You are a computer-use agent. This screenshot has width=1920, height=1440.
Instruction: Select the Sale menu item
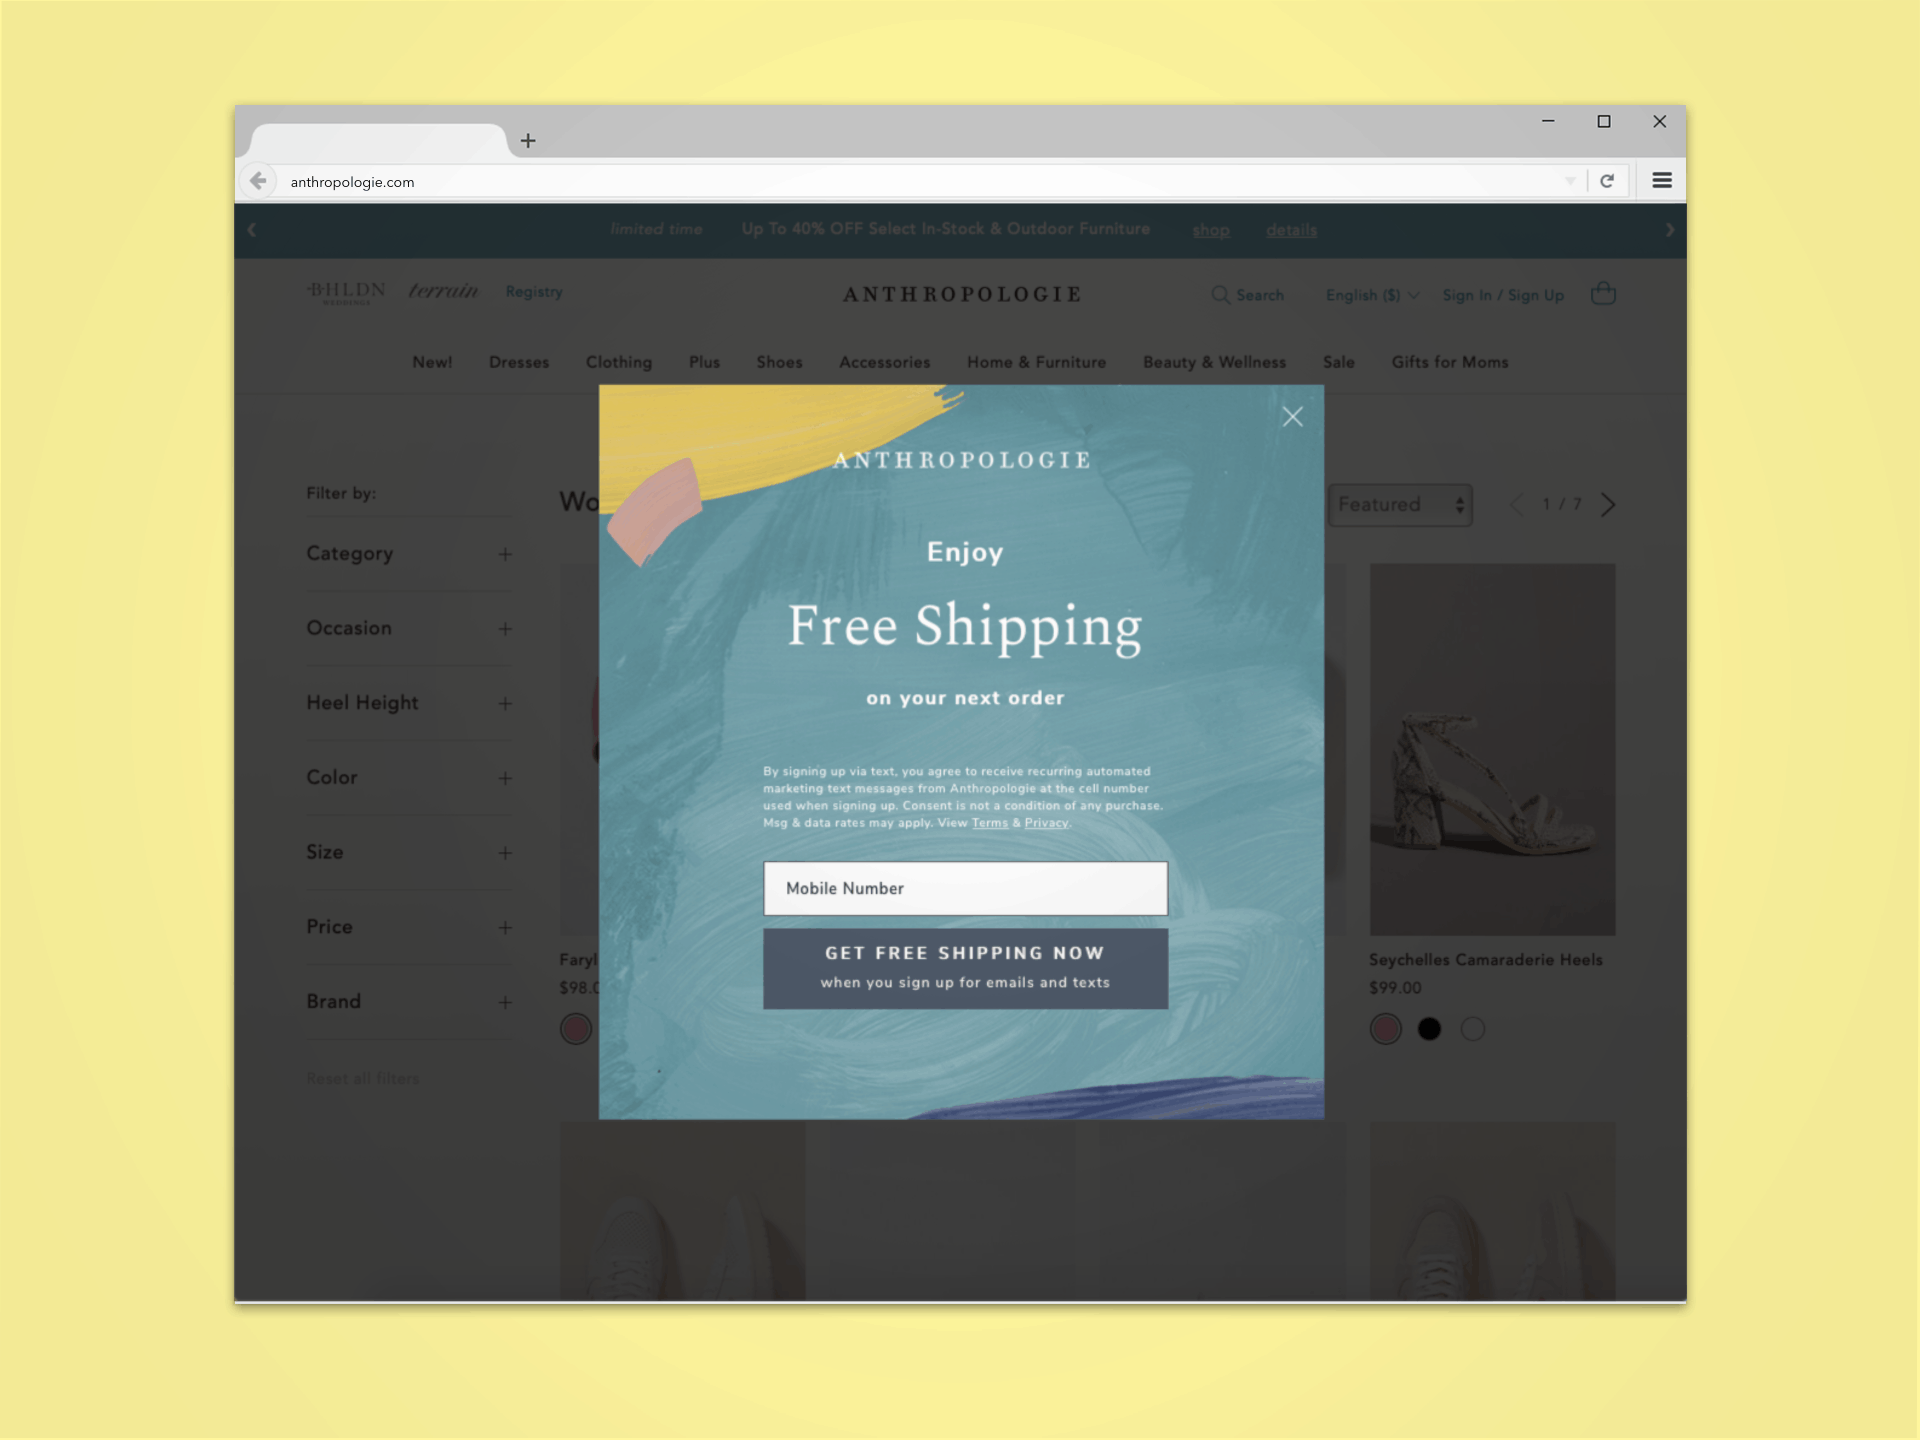click(x=1336, y=363)
